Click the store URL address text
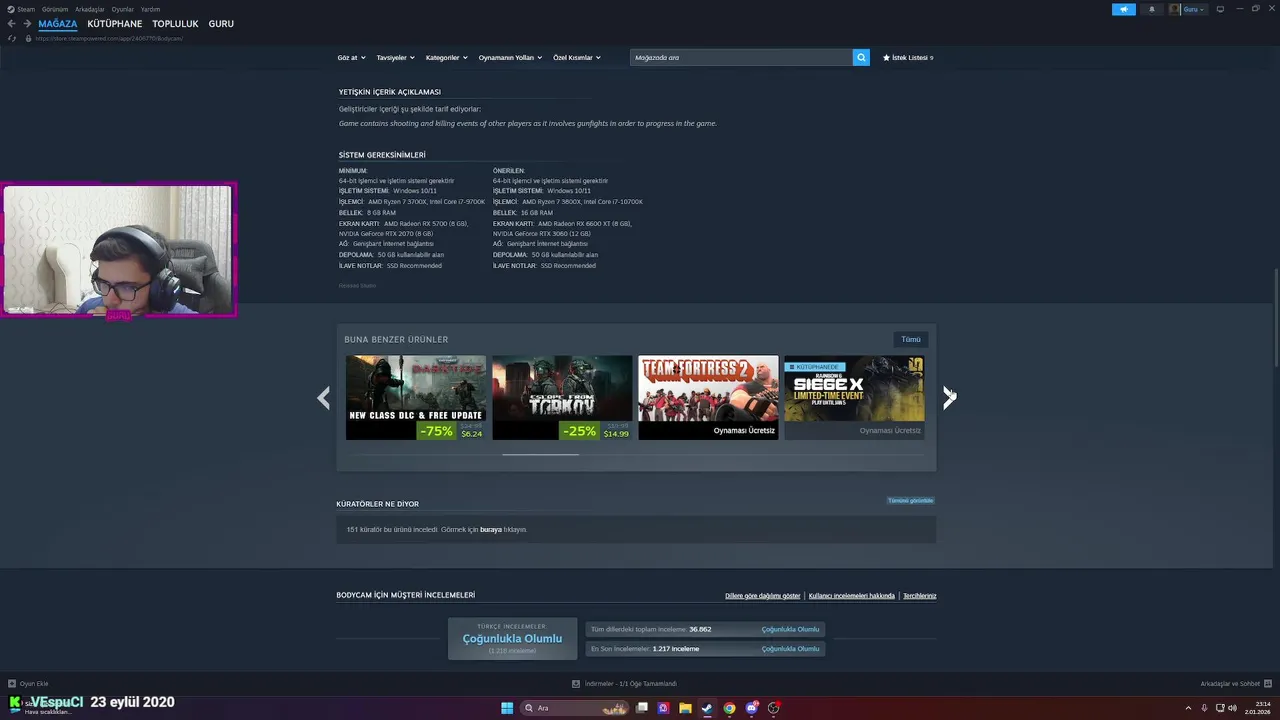This screenshot has width=1280, height=720. [109, 39]
